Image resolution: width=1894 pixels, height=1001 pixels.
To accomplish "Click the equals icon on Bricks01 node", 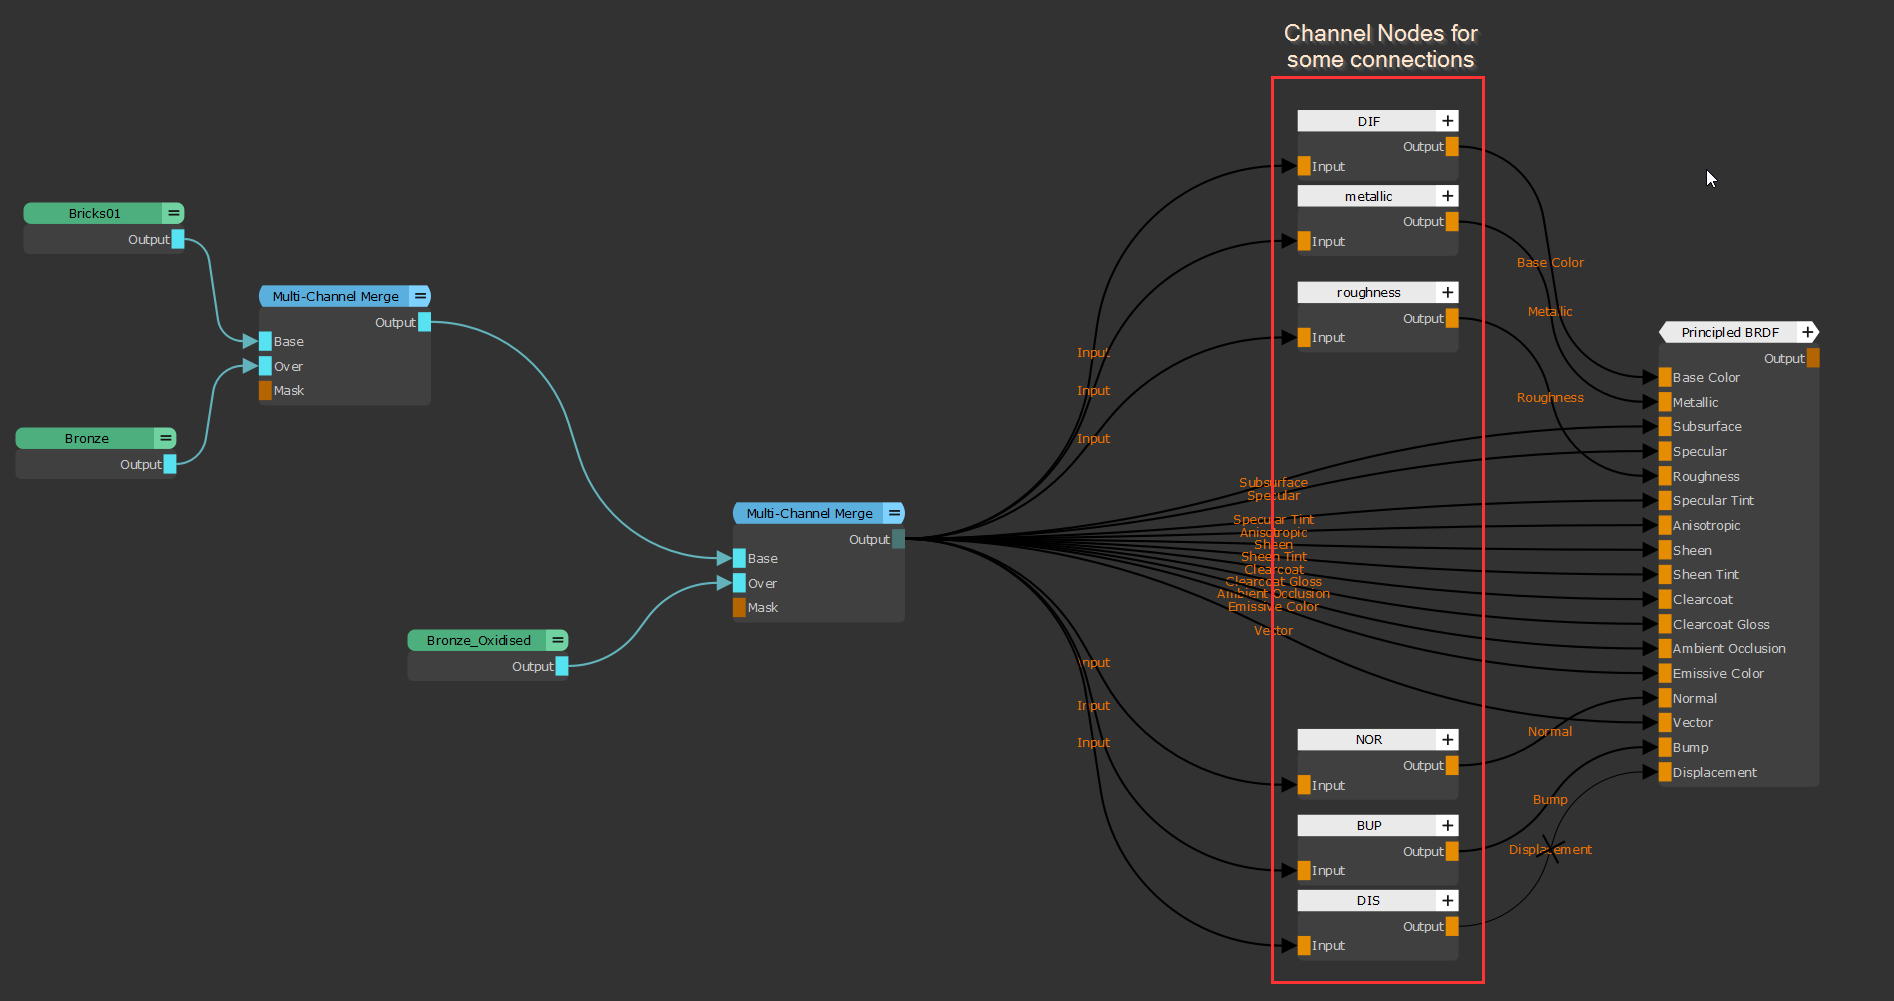I will (173, 213).
